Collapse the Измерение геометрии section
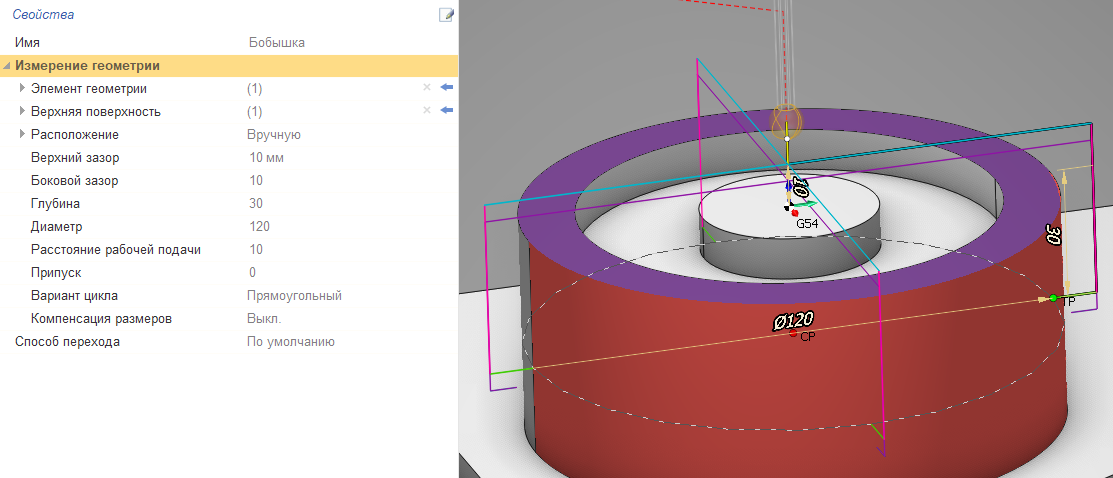Viewport: 1113px width, 478px height. [x=8, y=66]
